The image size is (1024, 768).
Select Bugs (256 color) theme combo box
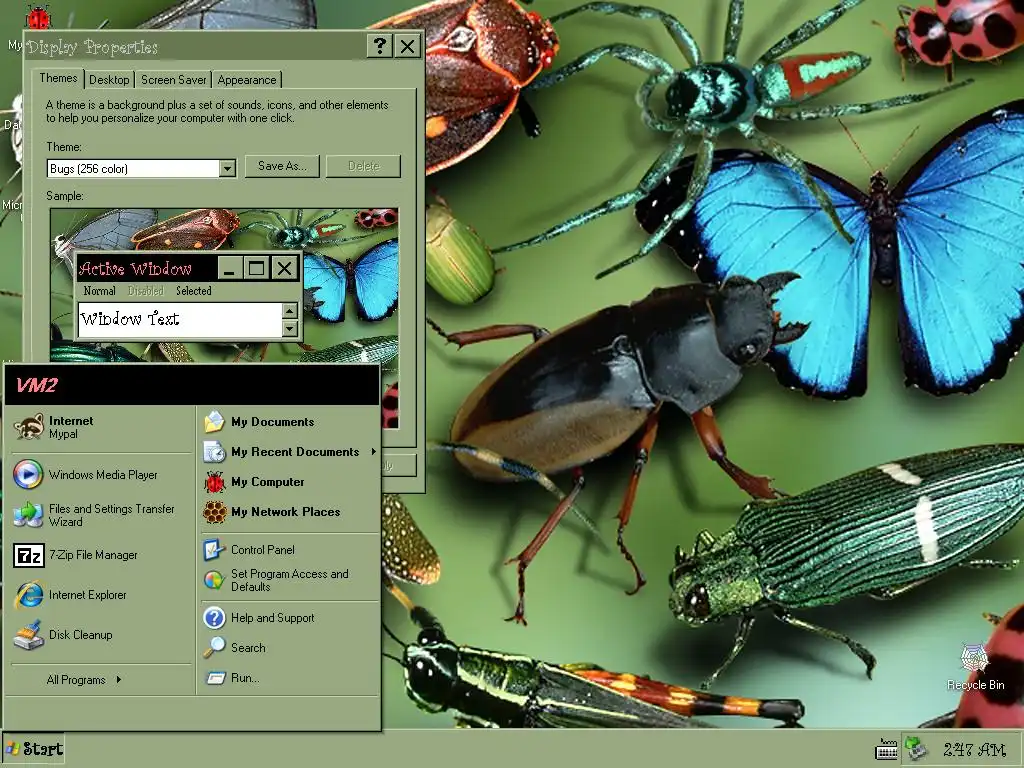[x=141, y=168]
